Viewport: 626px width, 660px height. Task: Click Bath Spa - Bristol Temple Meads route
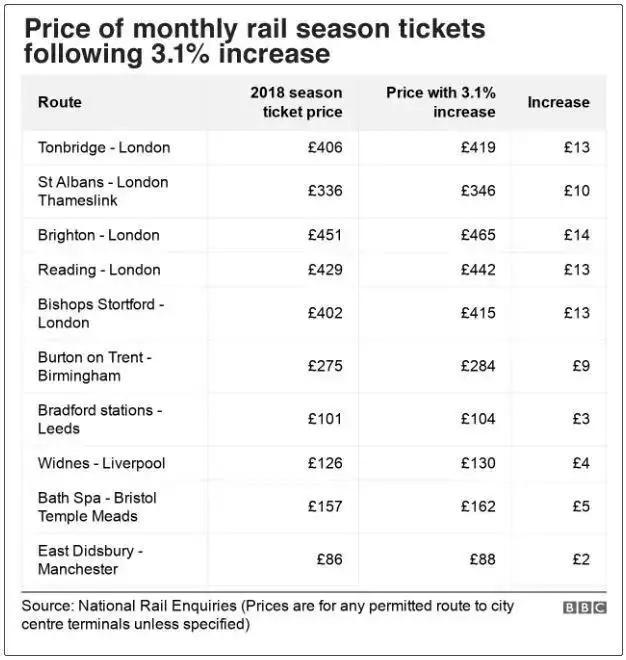(97, 507)
